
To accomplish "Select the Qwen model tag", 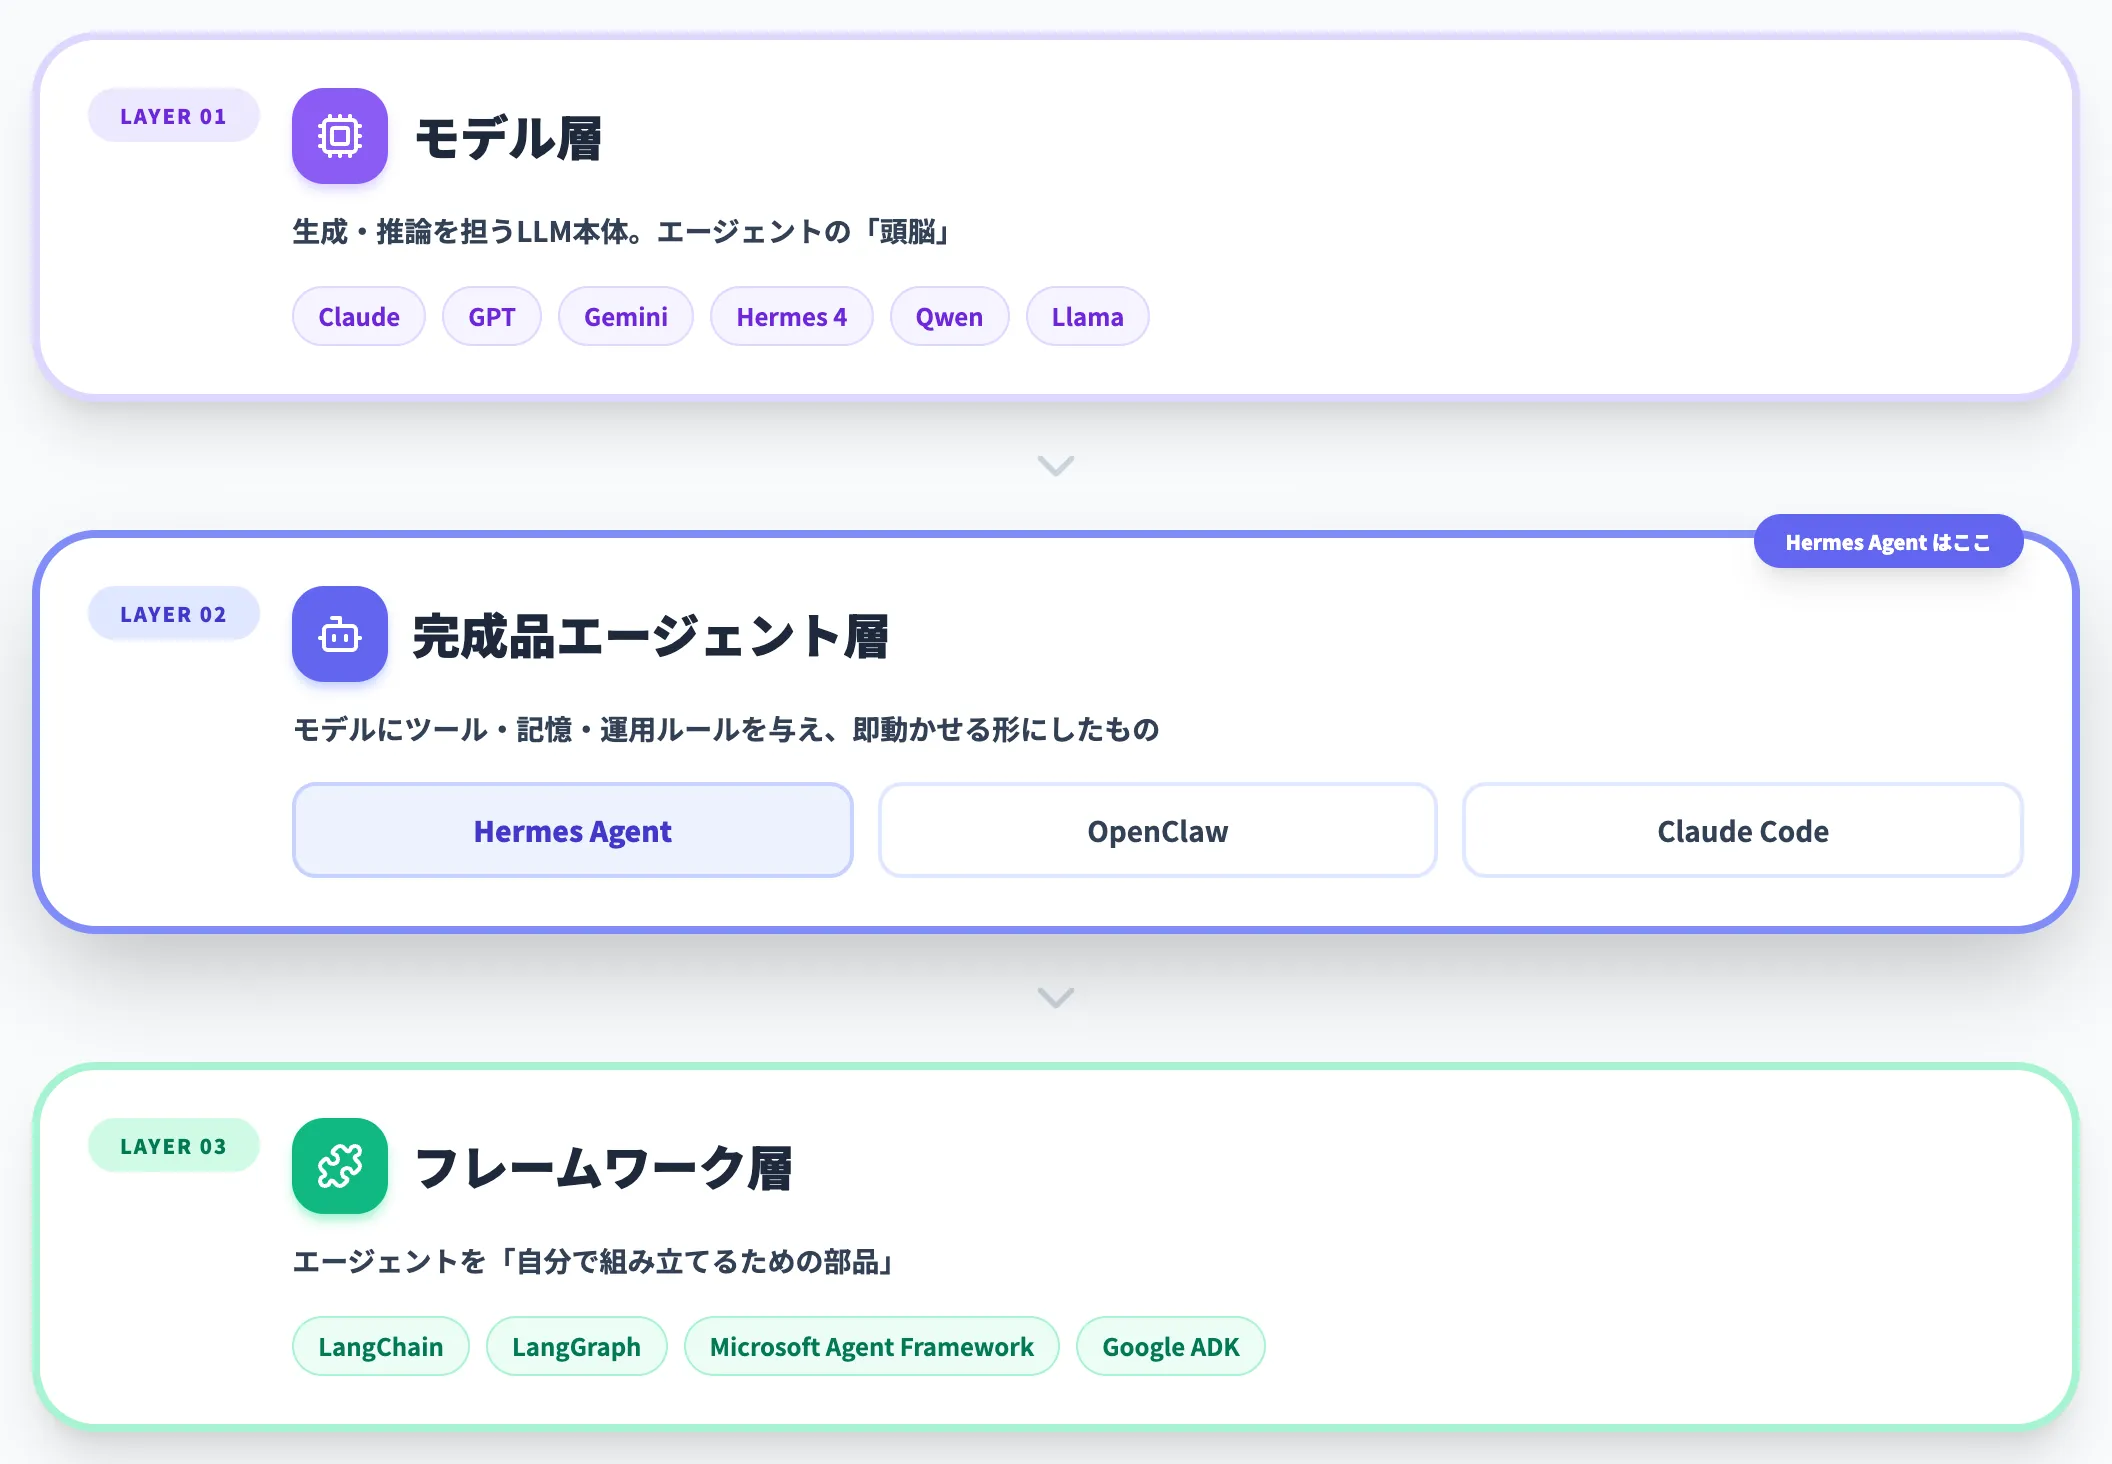I will (x=950, y=316).
